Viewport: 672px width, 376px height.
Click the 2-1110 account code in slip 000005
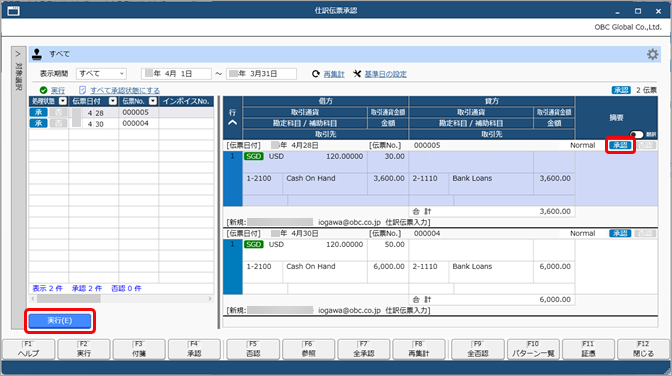coord(425,178)
